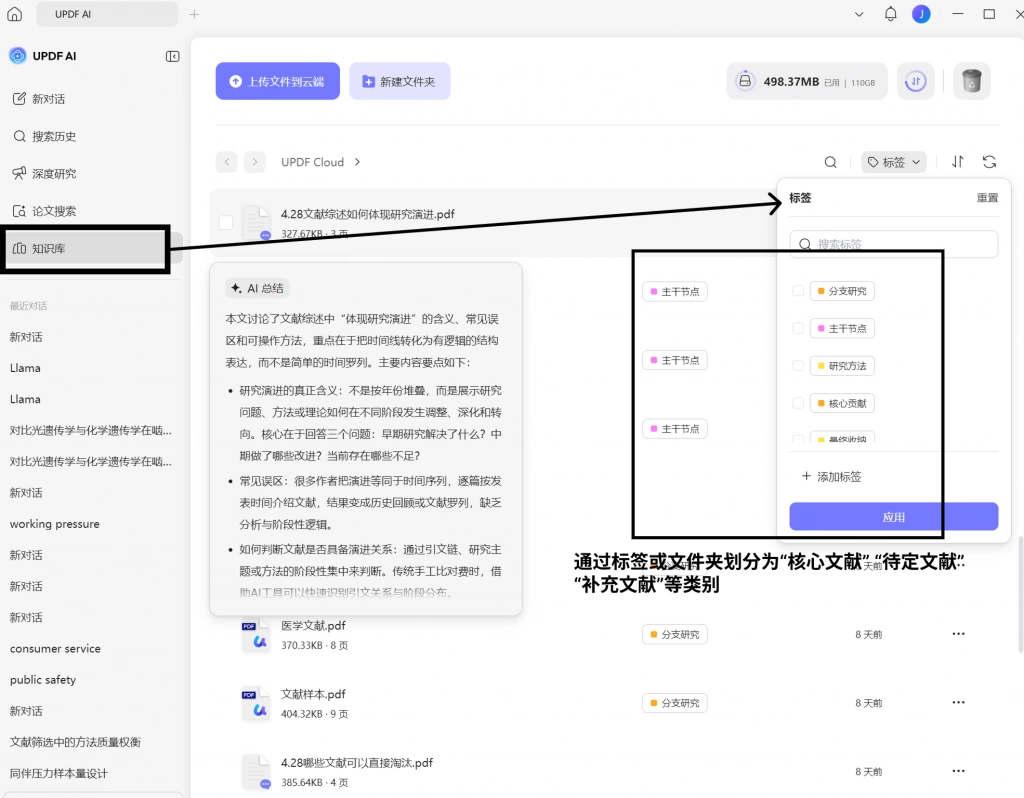Switch to the UPDF AI tab
1024x798 pixels.
coord(107,14)
